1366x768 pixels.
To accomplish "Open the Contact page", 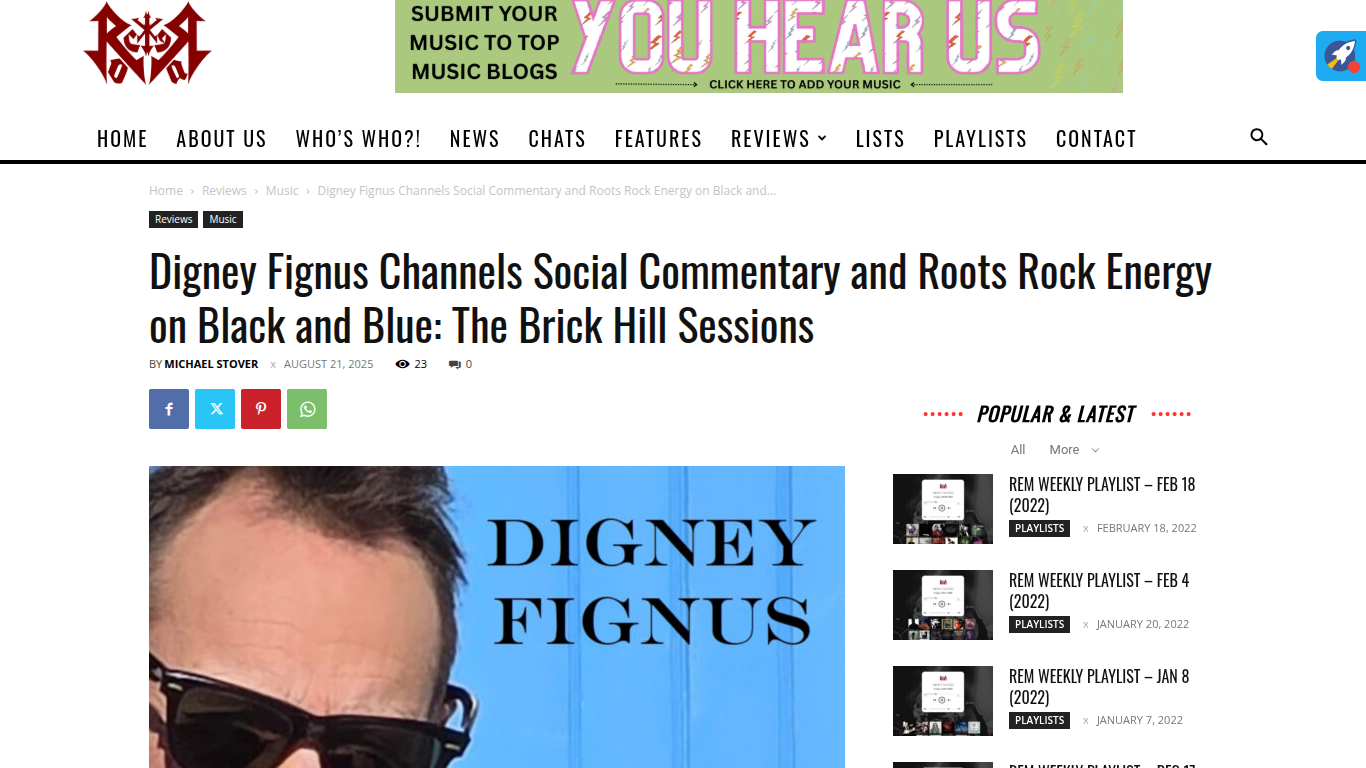I will coord(1096,138).
